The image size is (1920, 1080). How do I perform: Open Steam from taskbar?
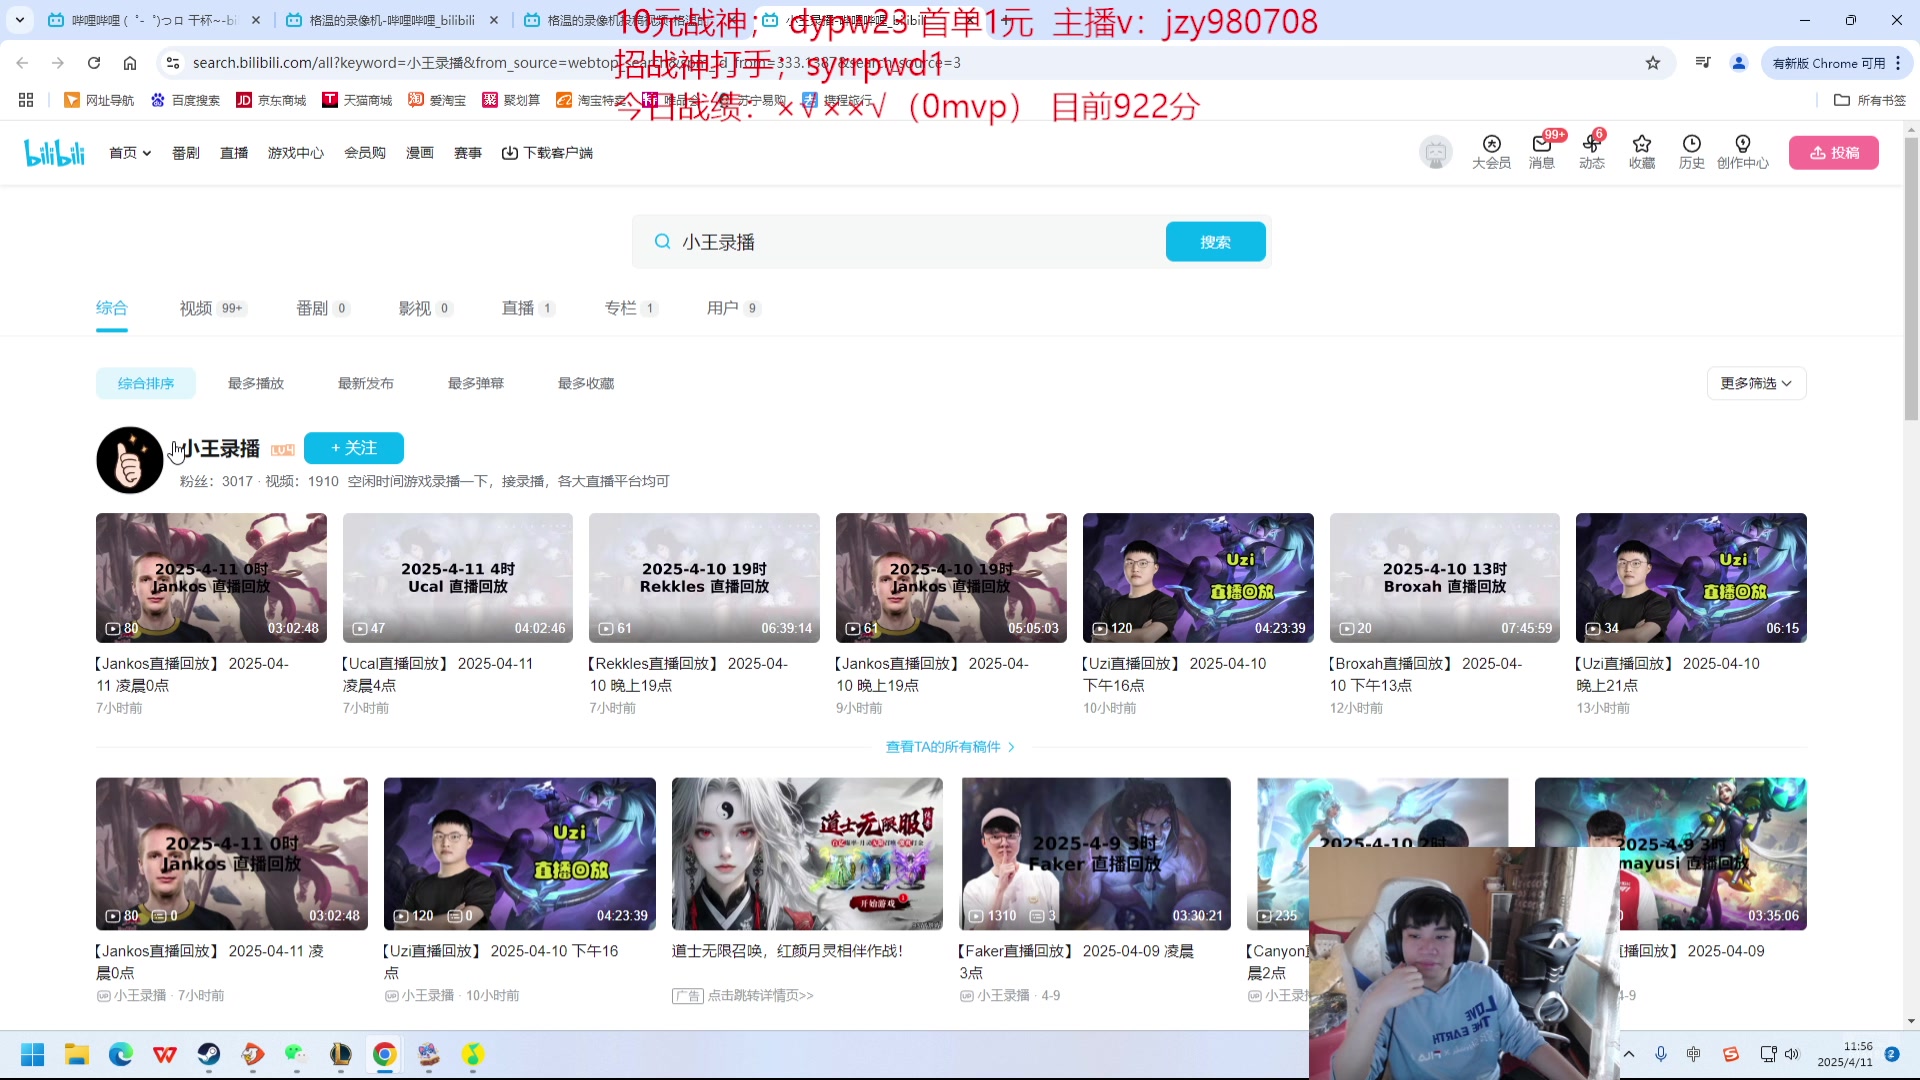209,1054
